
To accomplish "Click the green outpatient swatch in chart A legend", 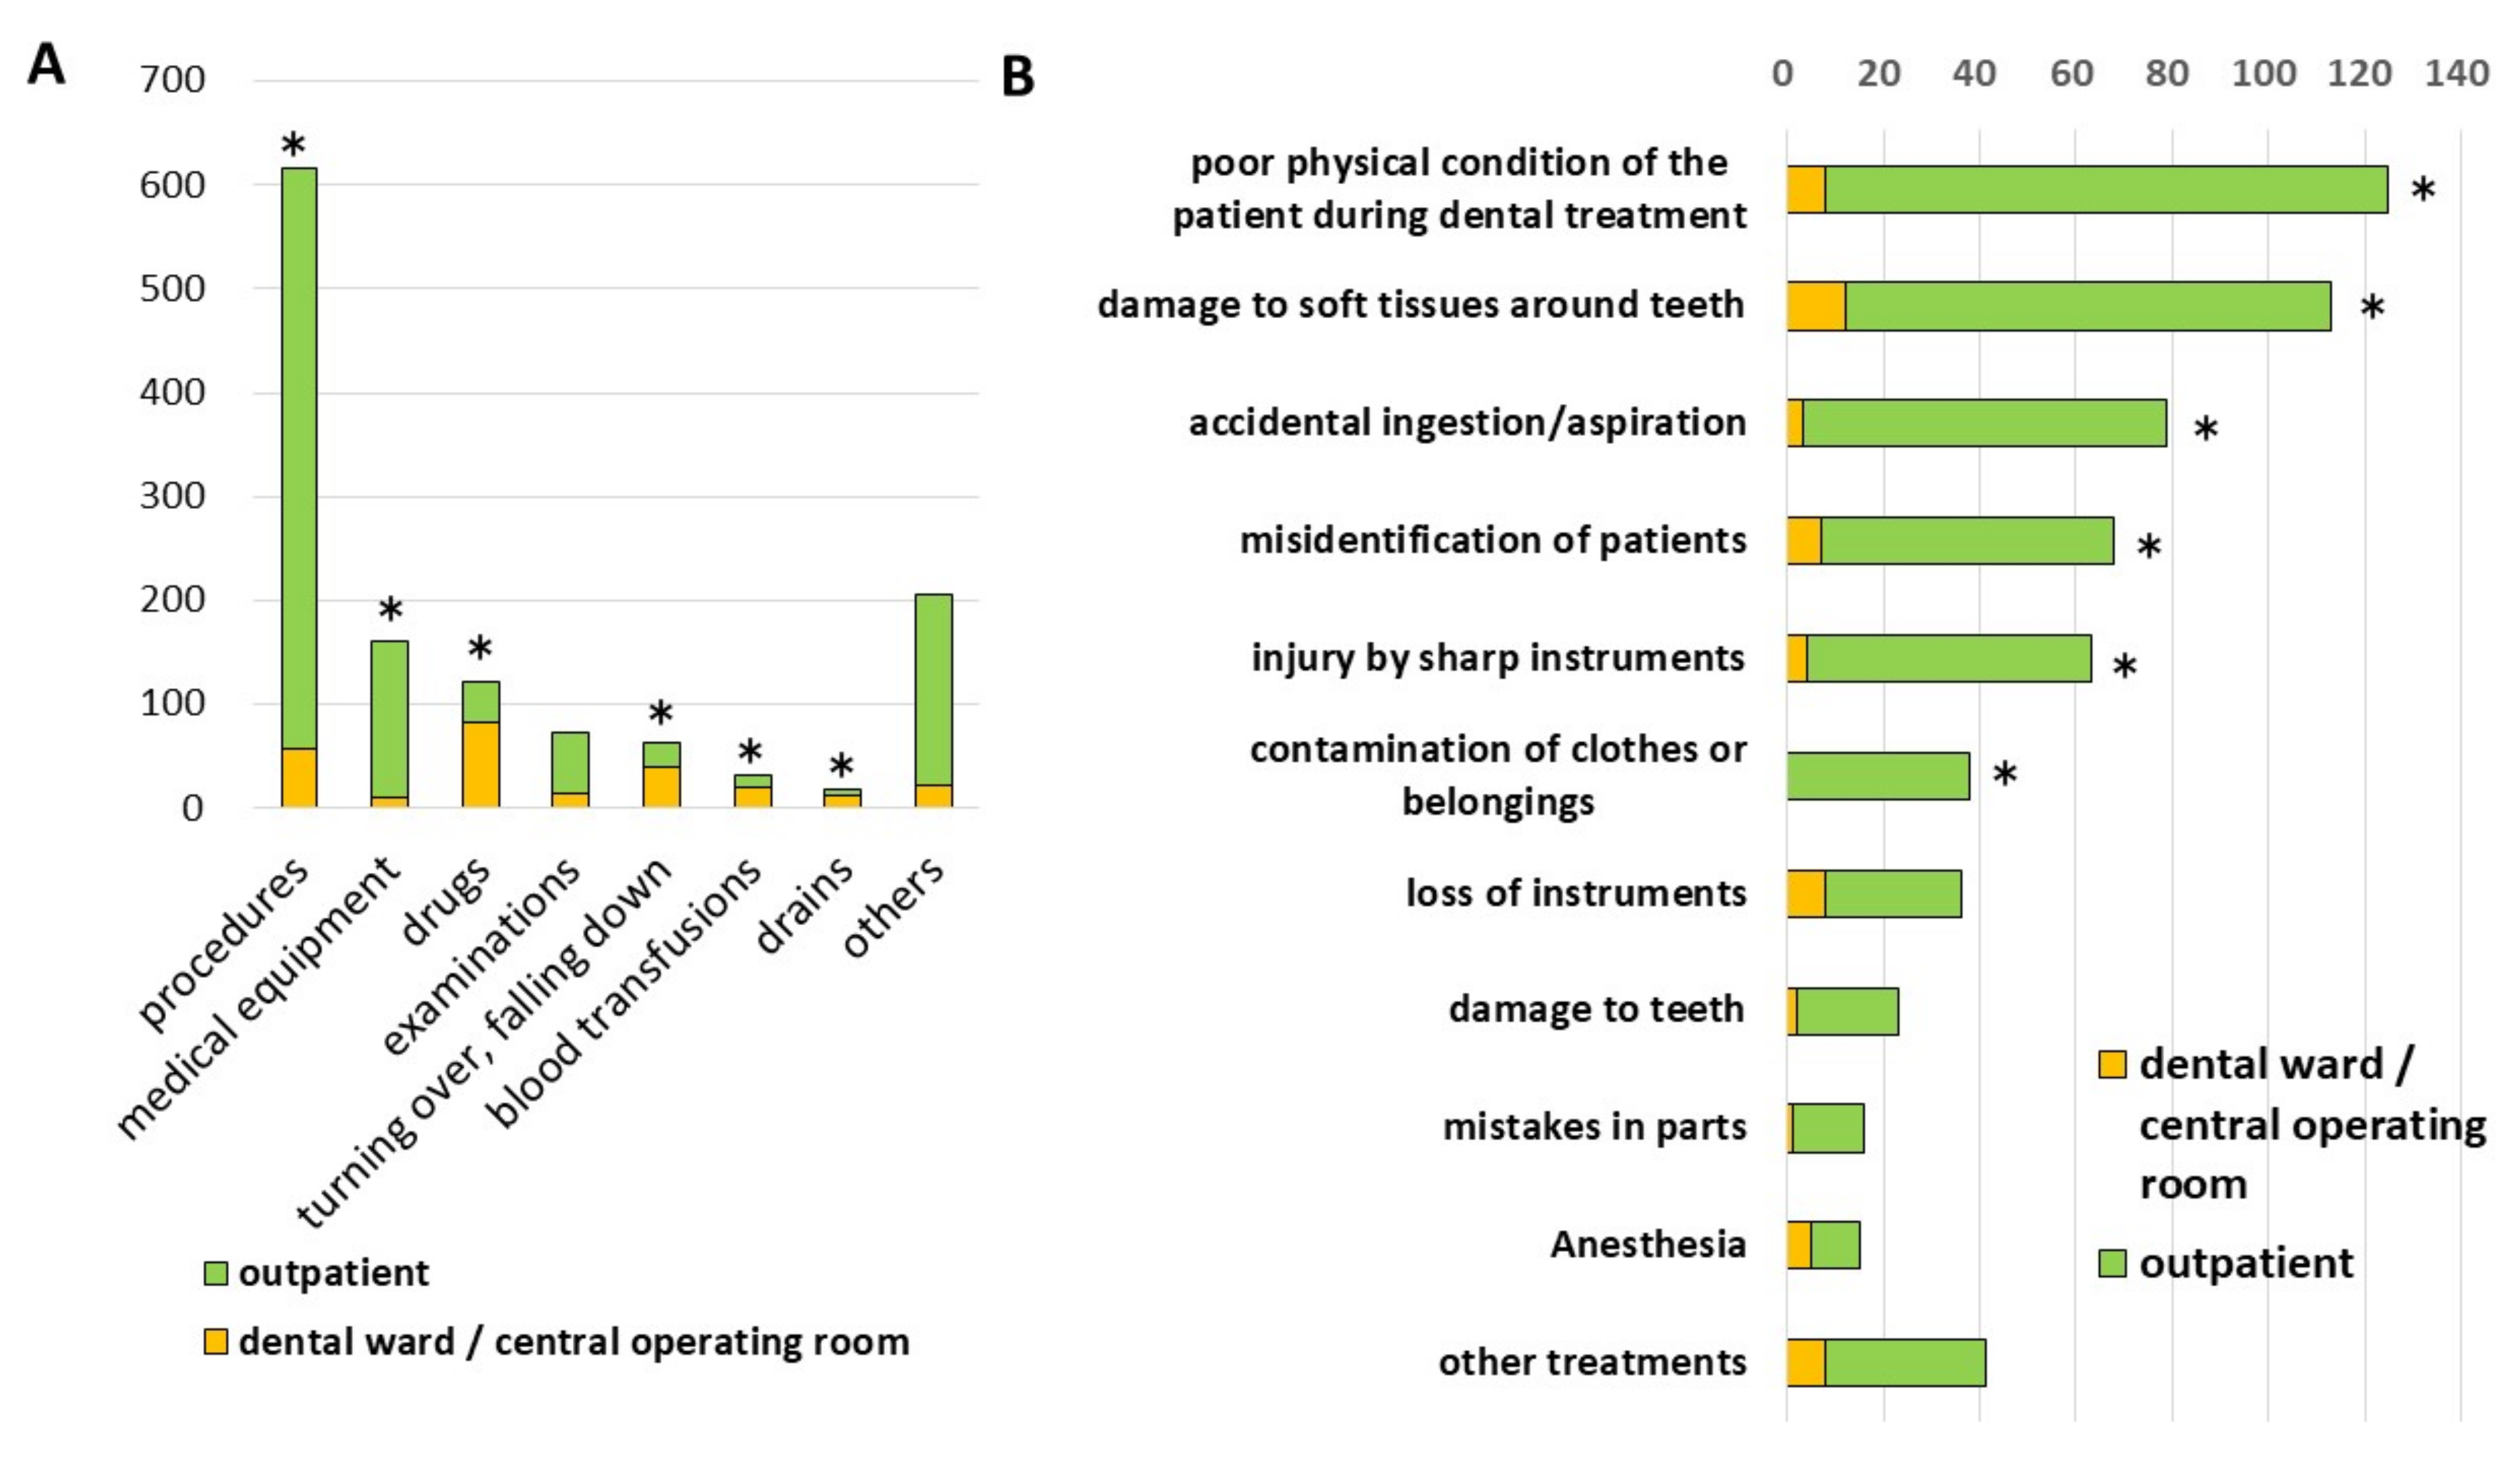I will [214, 1273].
